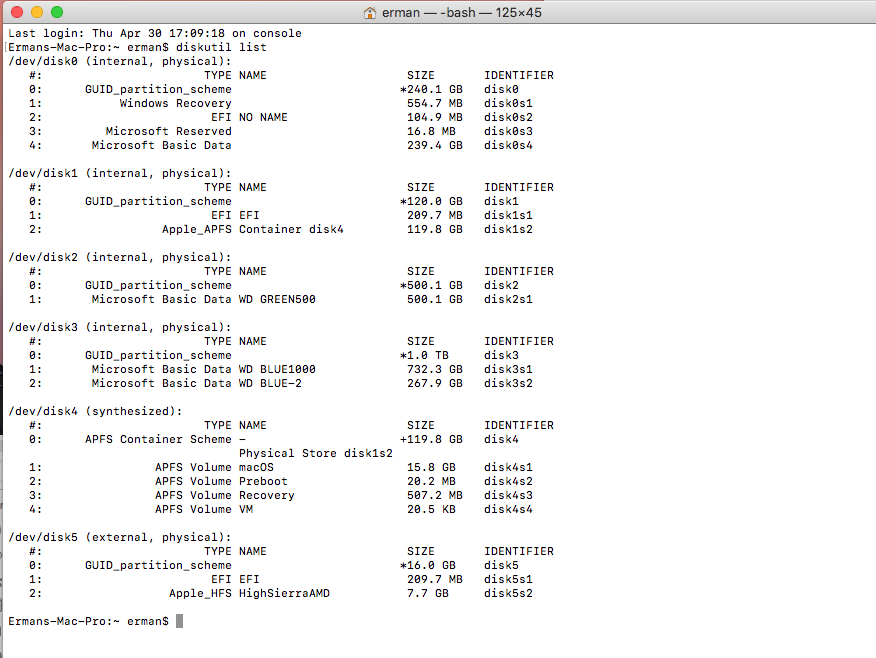
Task: Click the 'disk0s4' identifier
Action: [508, 145]
